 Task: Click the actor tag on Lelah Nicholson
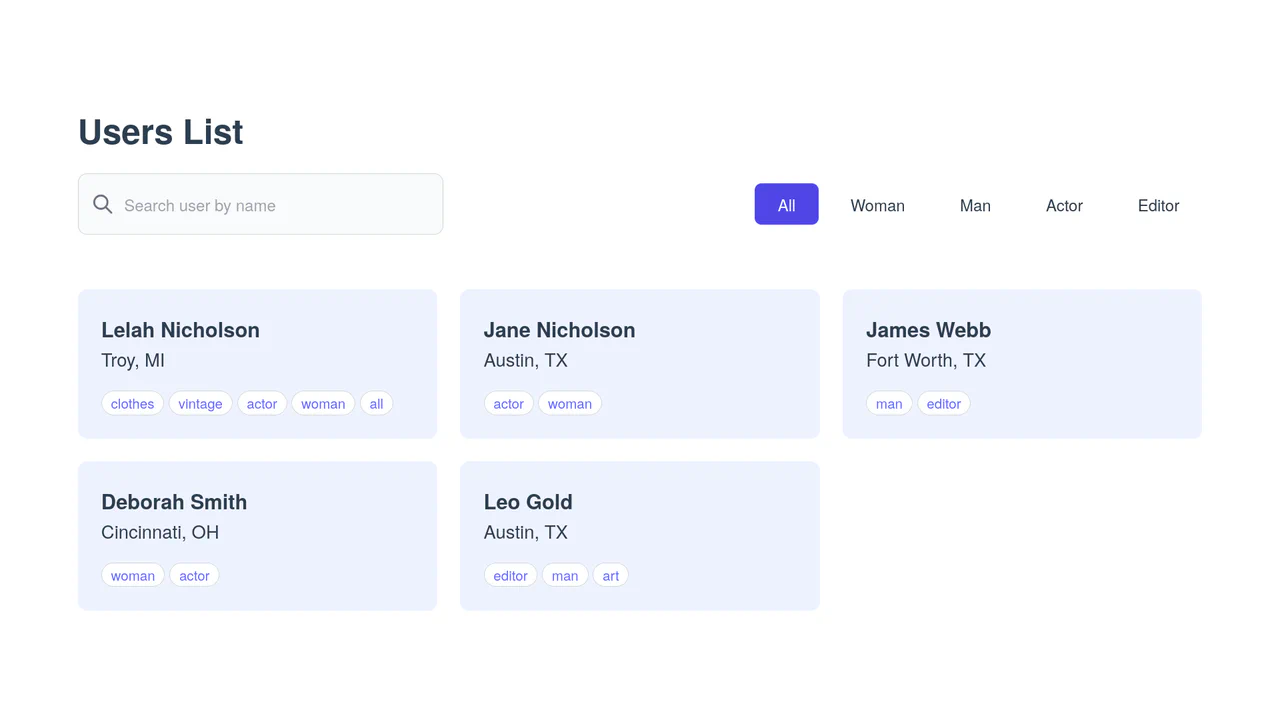[262, 404]
